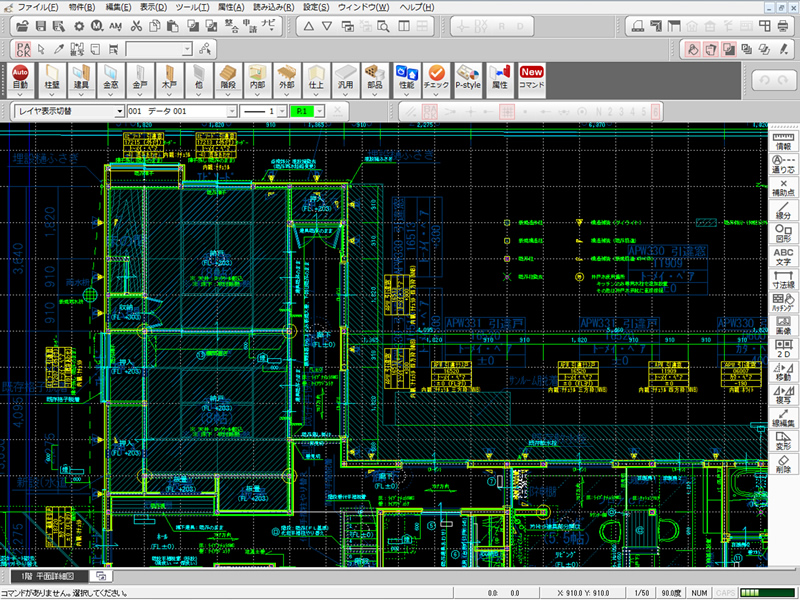This screenshot has height=600, width=800.
Task: Open the P.1 pen color dropdown arrow
Action: [x=319, y=111]
